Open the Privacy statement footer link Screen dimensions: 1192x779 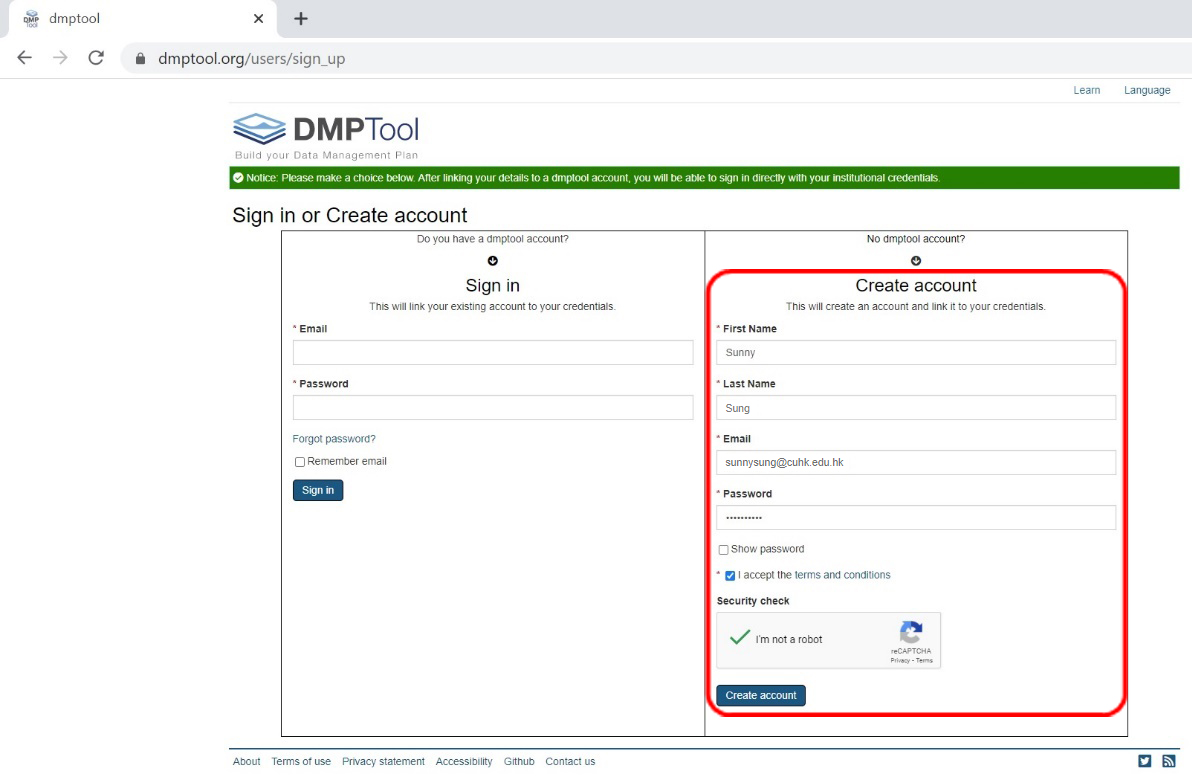[x=383, y=761]
